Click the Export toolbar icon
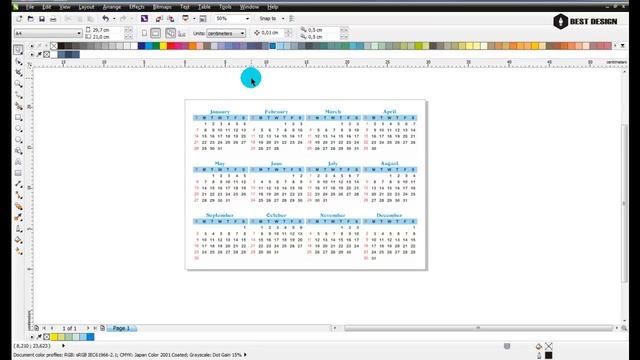The width and height of the screenshot is (640, 360). [171, 19]
